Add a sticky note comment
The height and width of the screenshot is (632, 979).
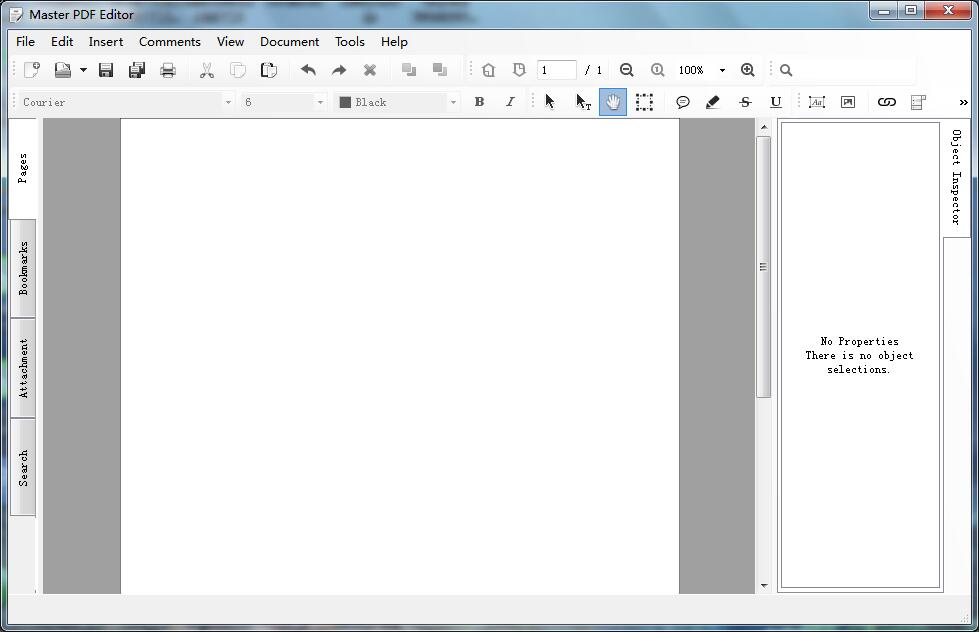click(x=683, y=102)
